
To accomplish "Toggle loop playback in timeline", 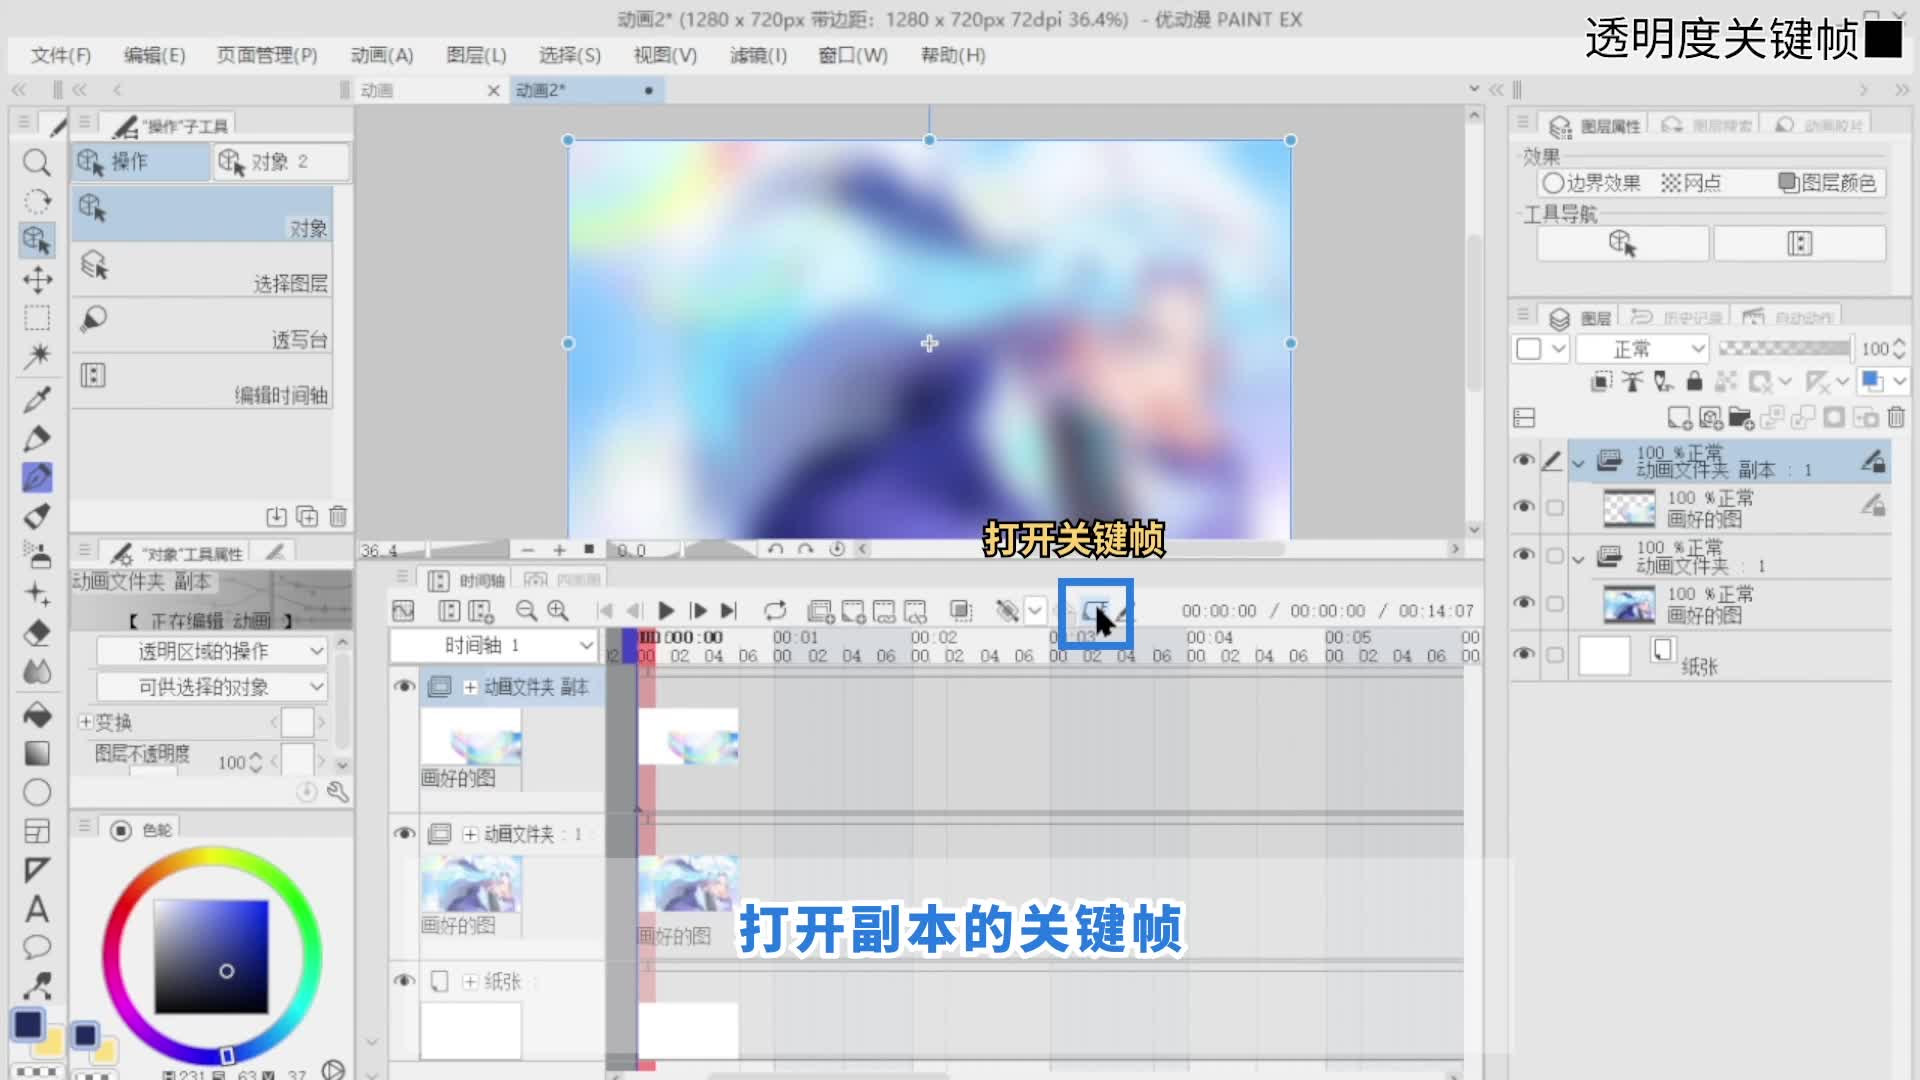I will pyautogui.click(x=775, y=610).
